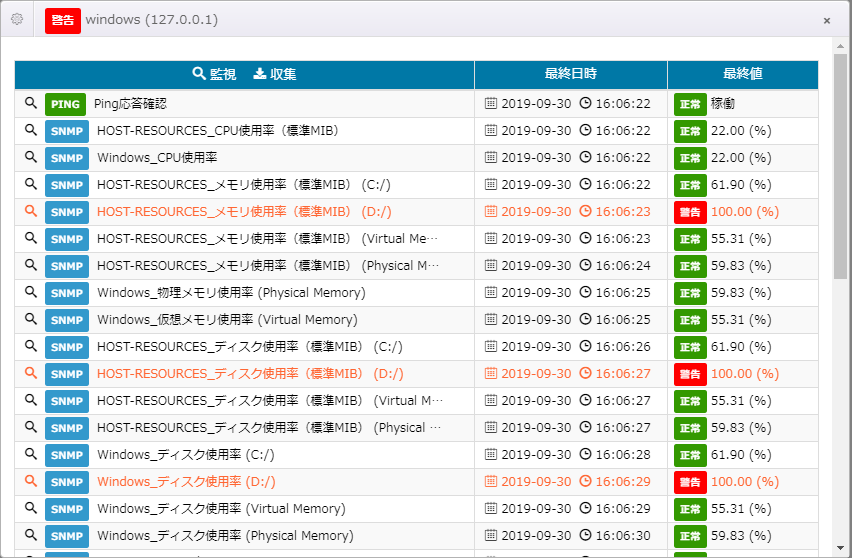Click clock icon beside 16:06:30
The image size is (852, 558).
[585, 535]
